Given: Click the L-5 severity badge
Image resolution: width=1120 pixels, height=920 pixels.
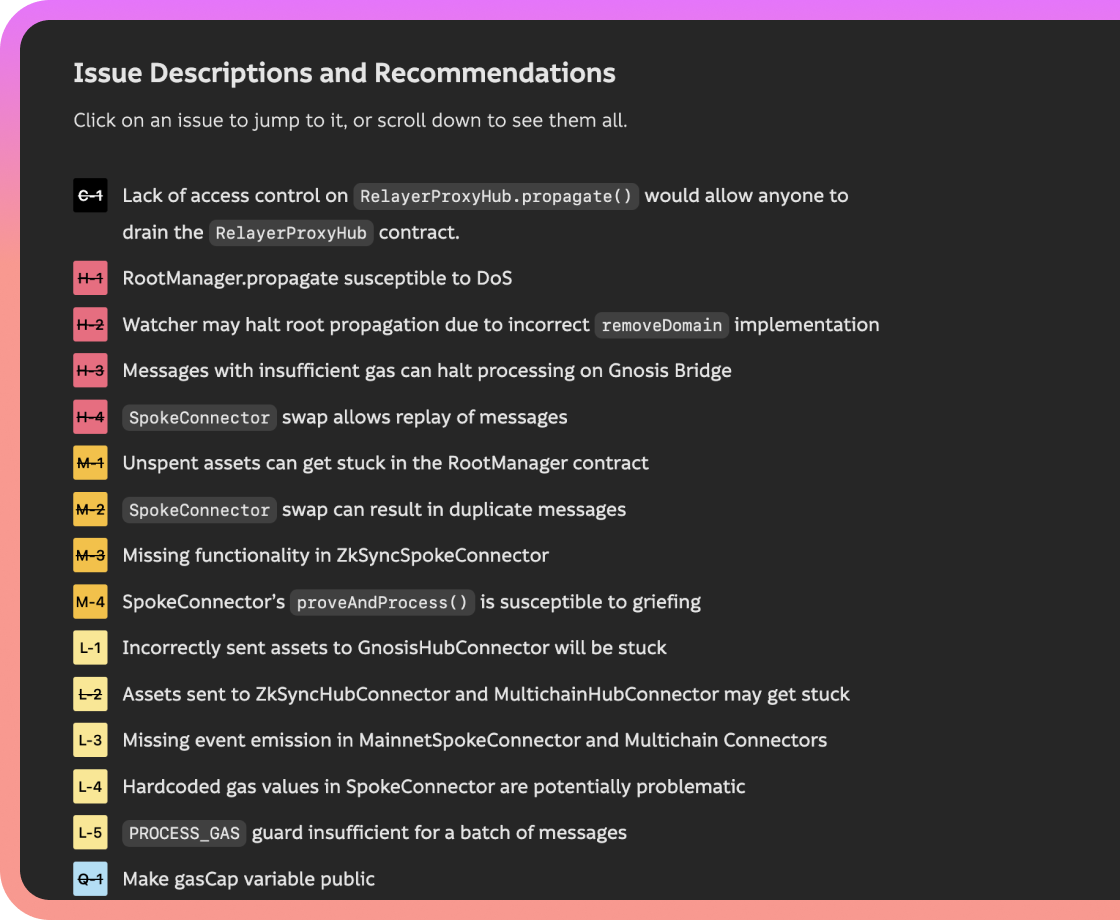Looking at the screenshot, I should pos(90,832).
